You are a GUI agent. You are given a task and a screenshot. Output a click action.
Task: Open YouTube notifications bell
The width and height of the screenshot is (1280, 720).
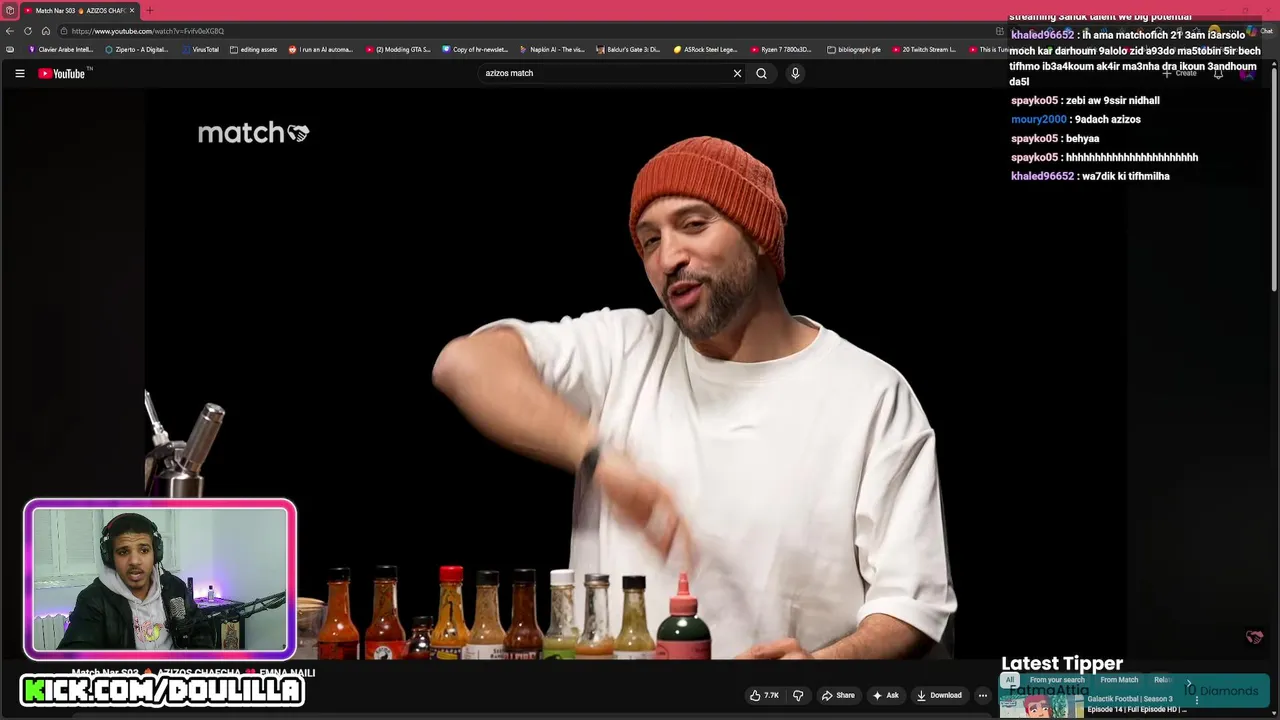1218,73
